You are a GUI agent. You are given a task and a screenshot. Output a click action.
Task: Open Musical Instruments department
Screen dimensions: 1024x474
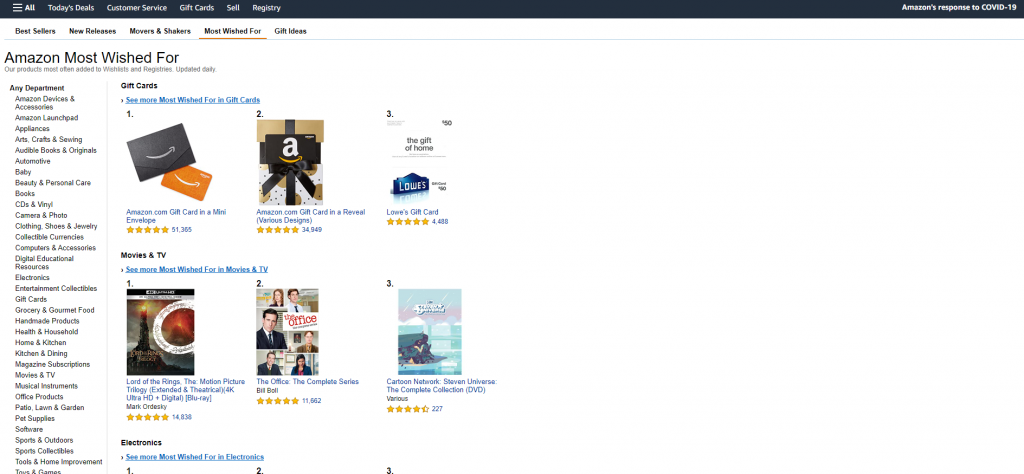[x=46, y=386]
